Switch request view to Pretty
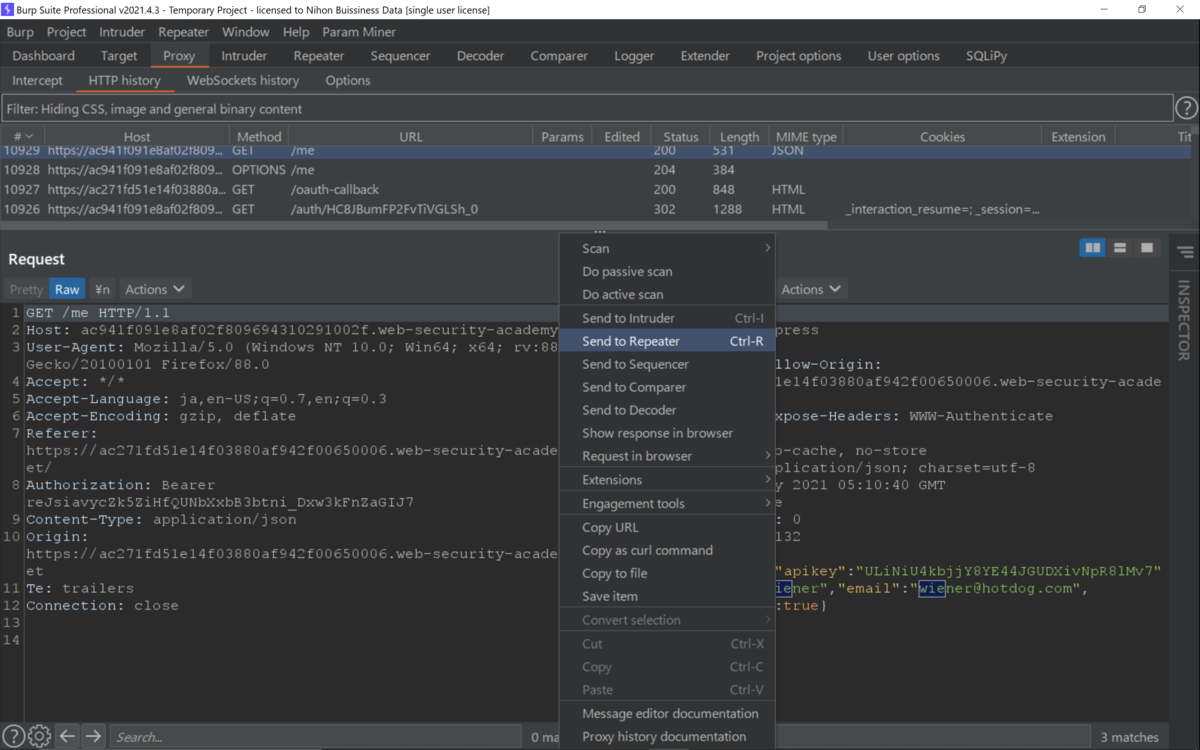The width and height of the screenshot is (1200, 750). 26,289
